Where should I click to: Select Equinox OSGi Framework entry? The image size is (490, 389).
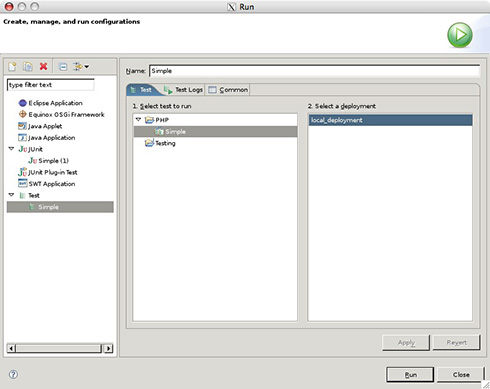point(66,115)
